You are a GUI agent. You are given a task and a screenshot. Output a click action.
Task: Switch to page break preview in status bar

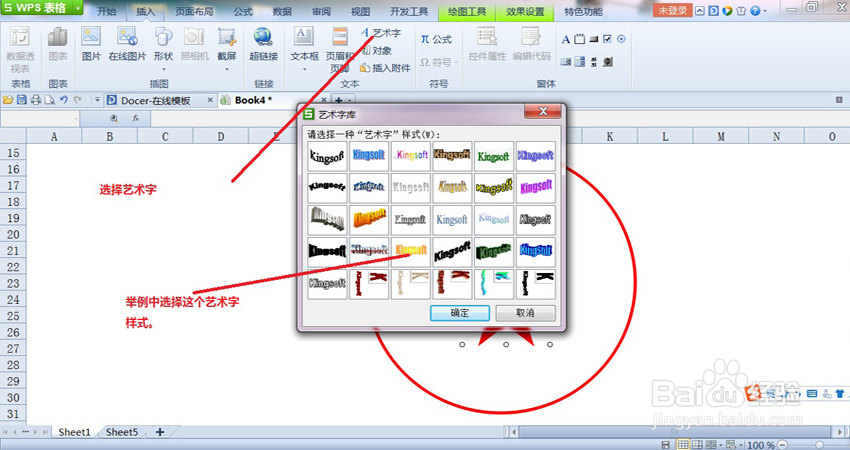pos(697,445)
